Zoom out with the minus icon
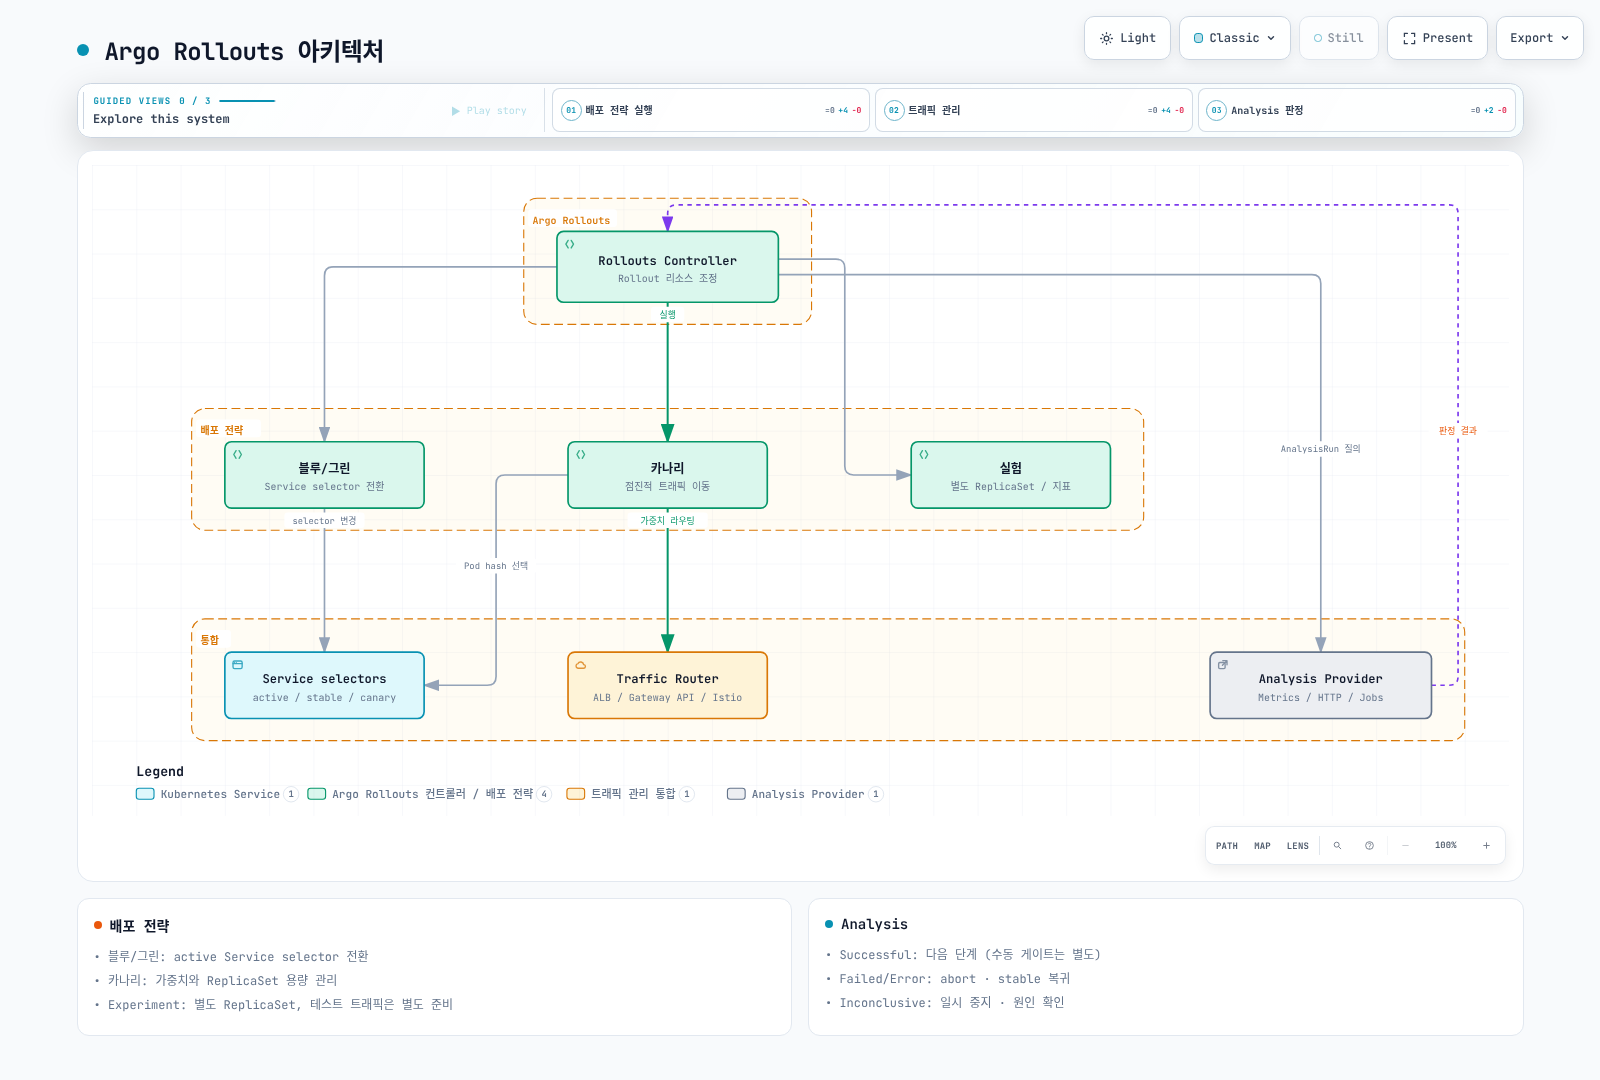 1405,846
